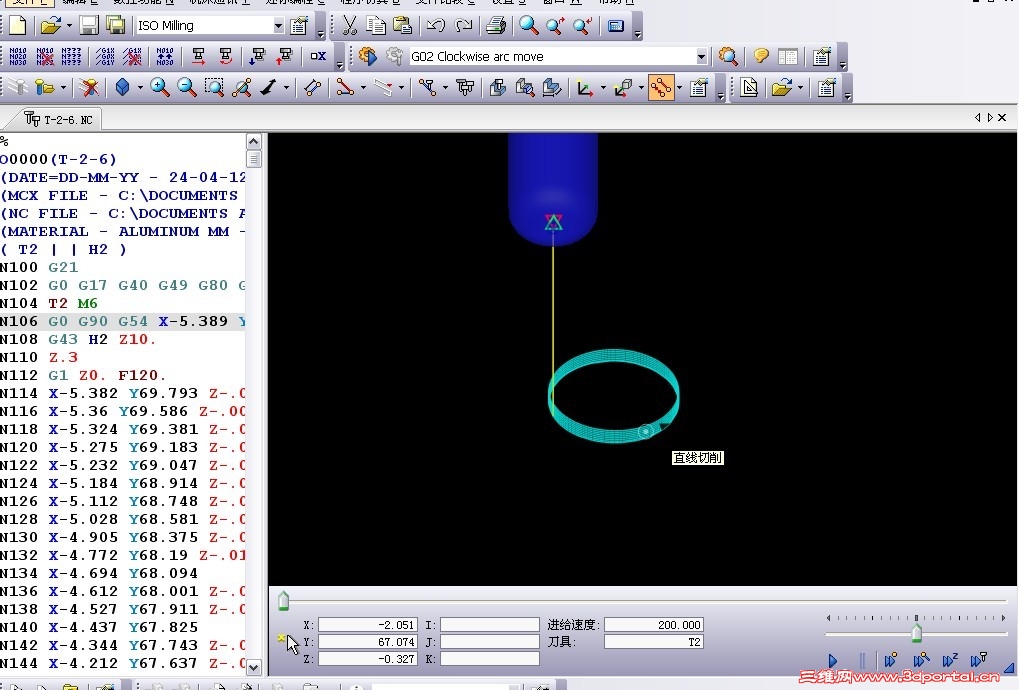Expand the arrow beside the highlighted points icon

[x=679, y=88]
